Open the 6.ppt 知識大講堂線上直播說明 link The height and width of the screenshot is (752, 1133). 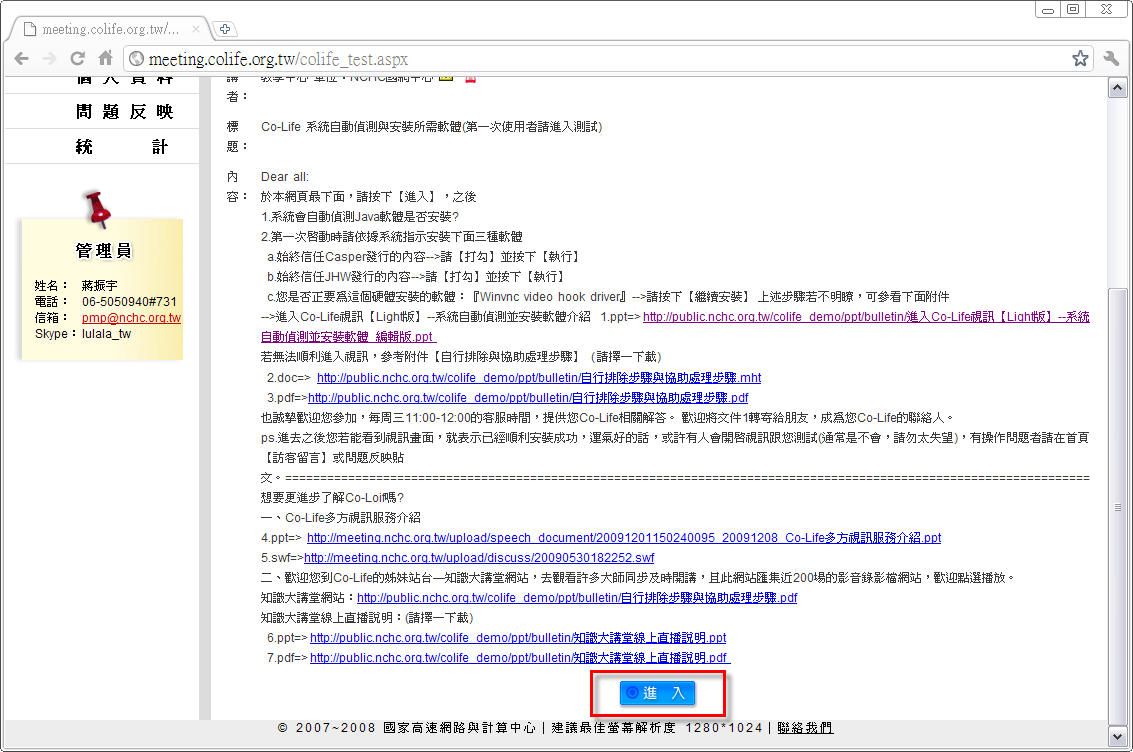518,638
